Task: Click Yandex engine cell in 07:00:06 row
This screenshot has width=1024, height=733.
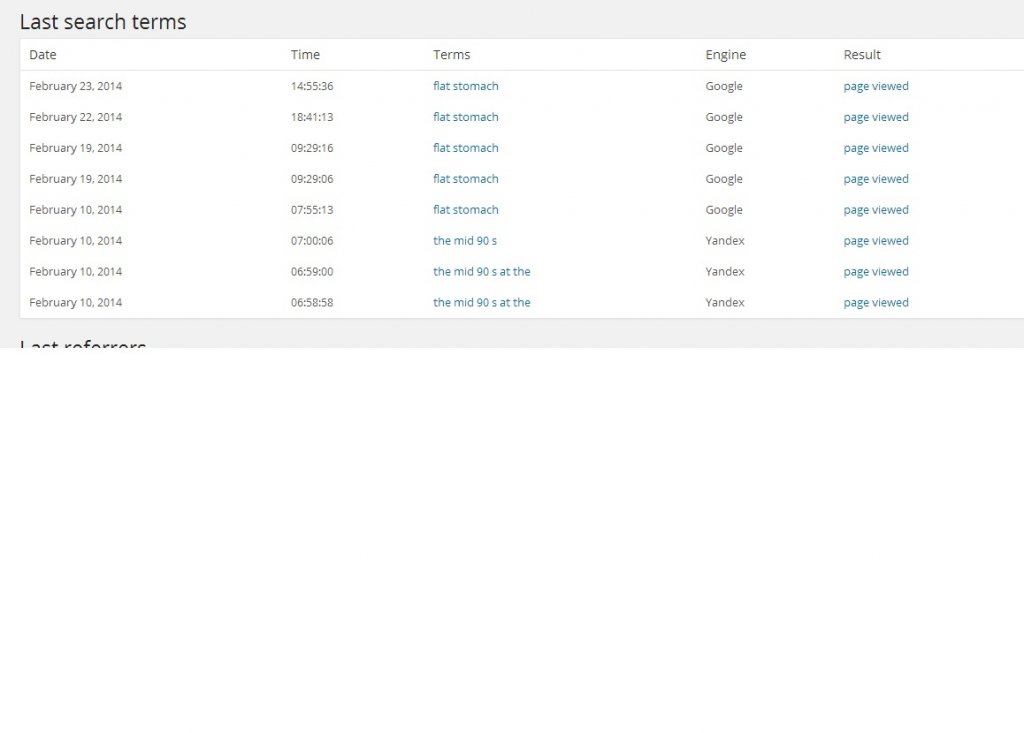Action: click(725, 240)
